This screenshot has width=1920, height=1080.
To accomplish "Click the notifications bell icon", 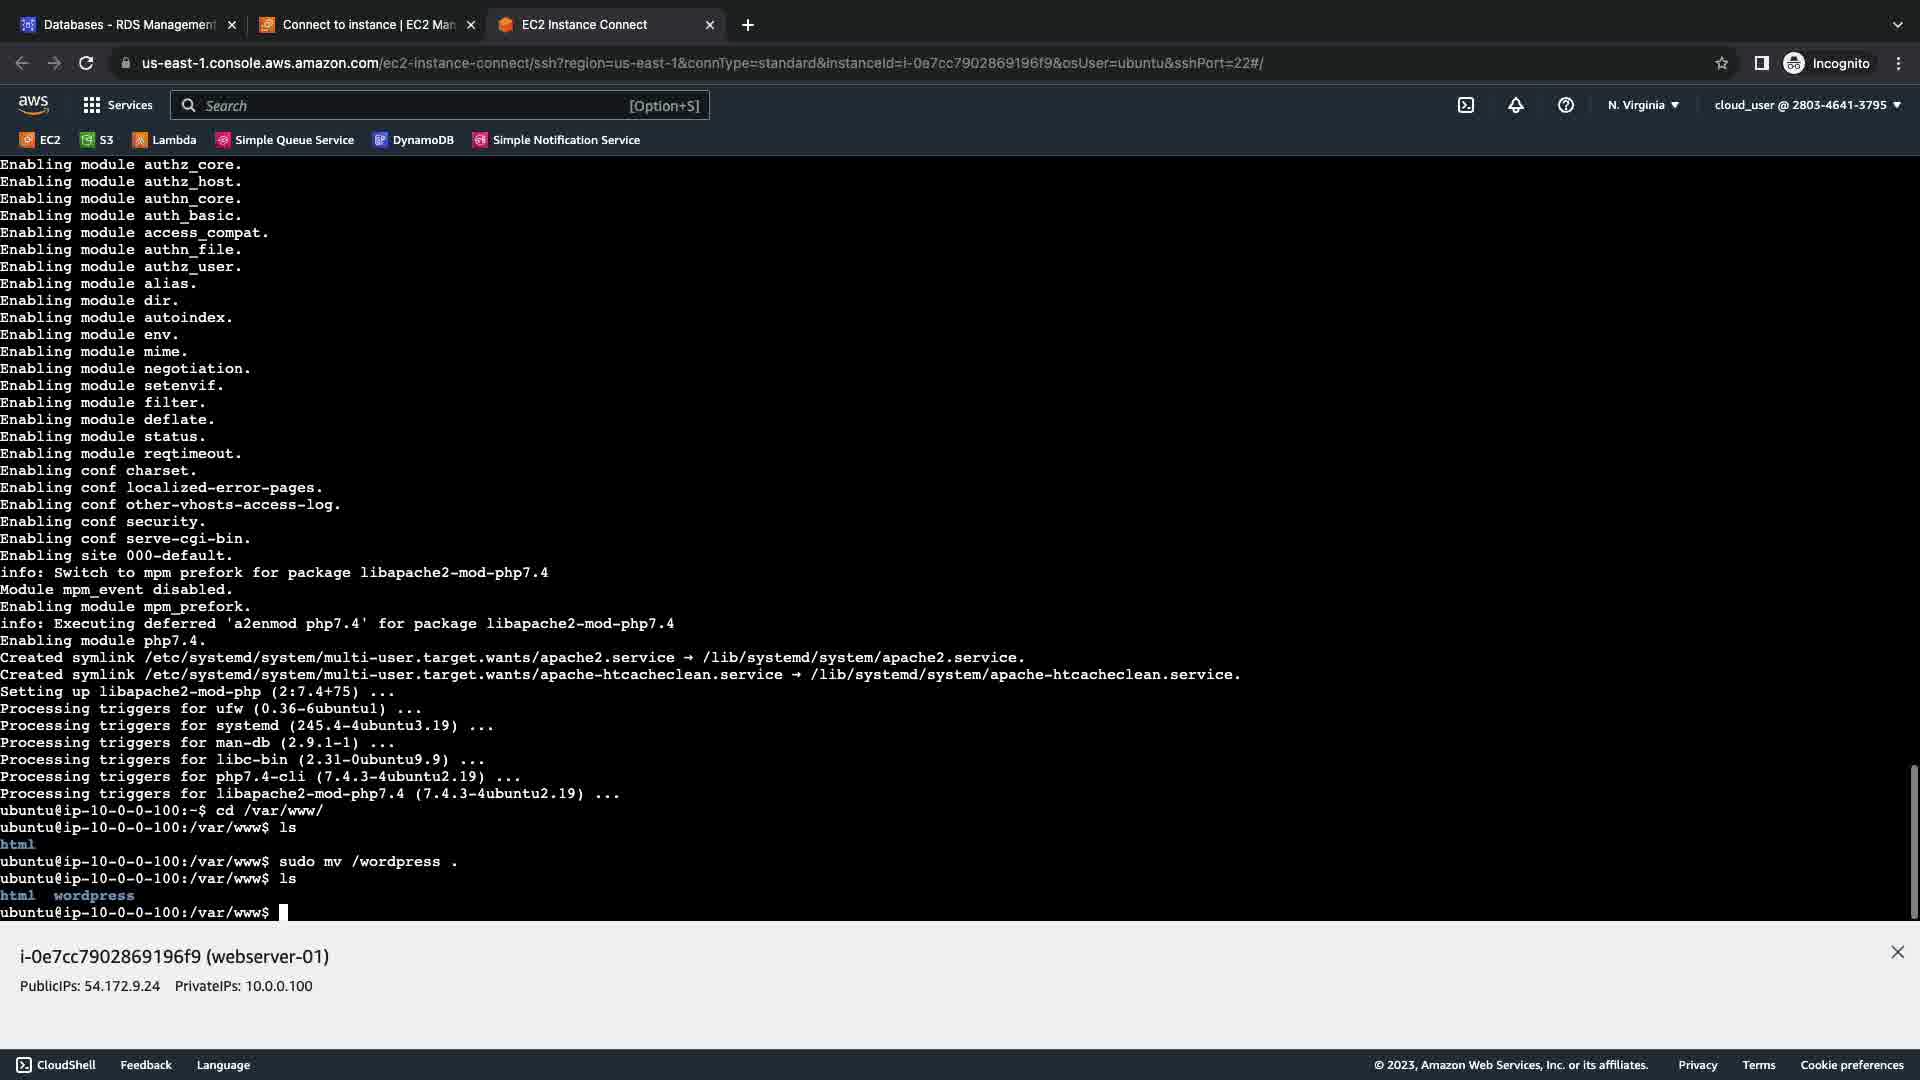I will click(x=1515, y=105).
